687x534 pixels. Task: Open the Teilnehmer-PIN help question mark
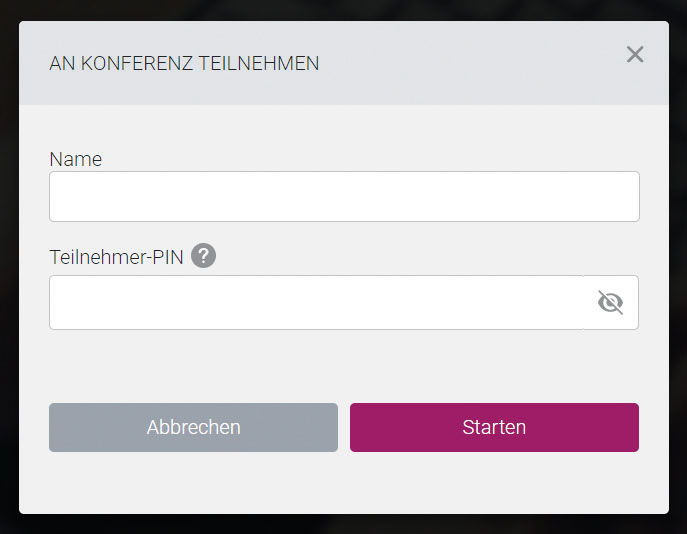point(203,255)
